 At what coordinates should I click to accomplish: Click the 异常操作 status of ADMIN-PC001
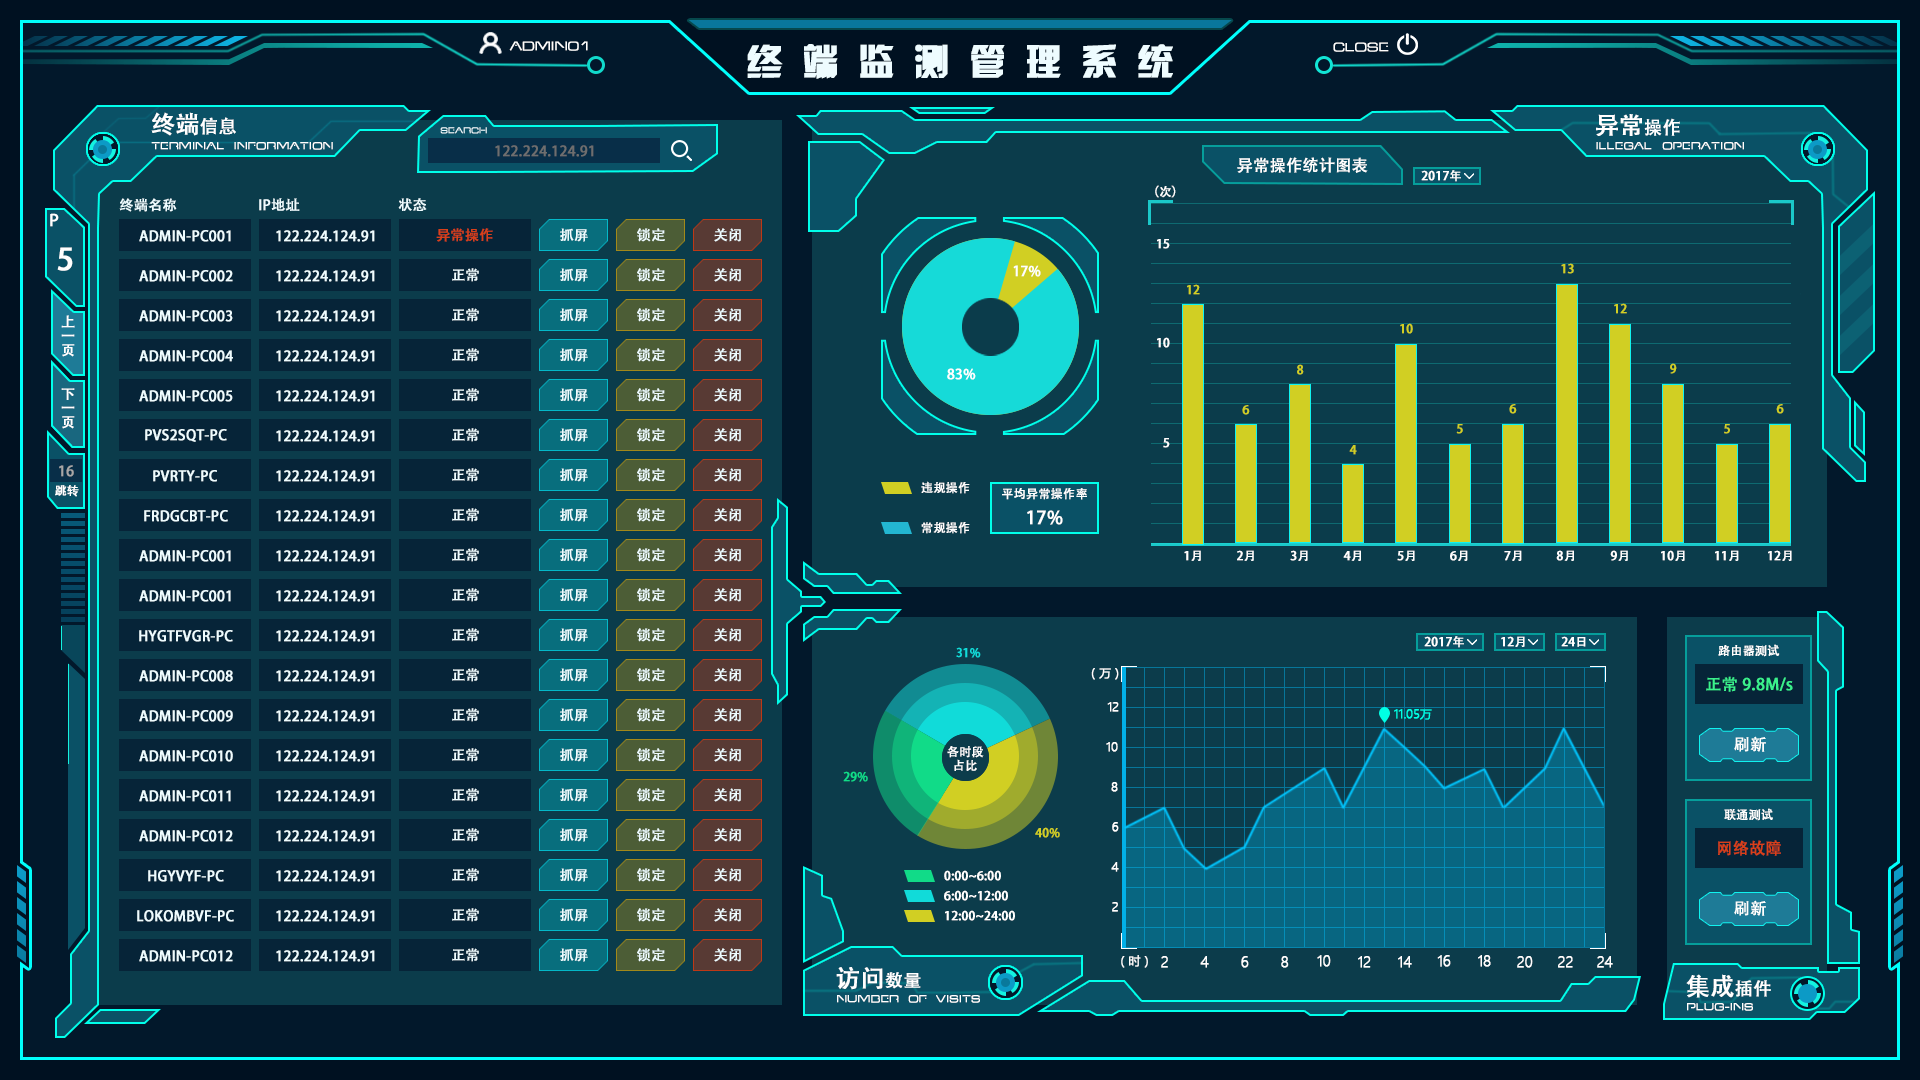click(464, 236)
